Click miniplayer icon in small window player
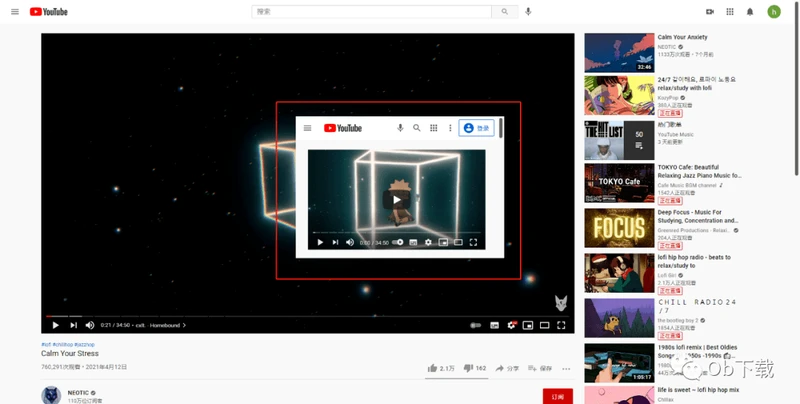 click(x=443, y=242)
